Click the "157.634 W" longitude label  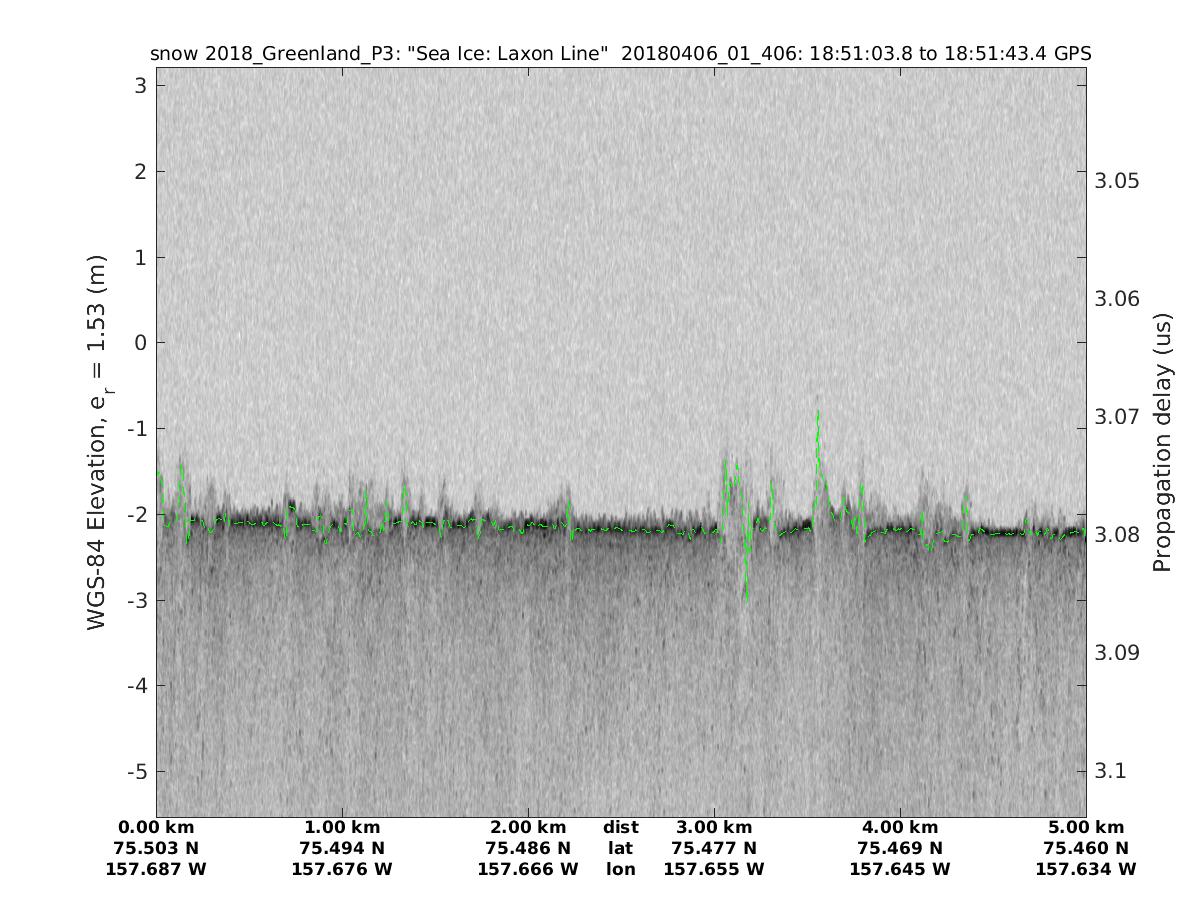pyautogui.click(x=1086, y=869)
